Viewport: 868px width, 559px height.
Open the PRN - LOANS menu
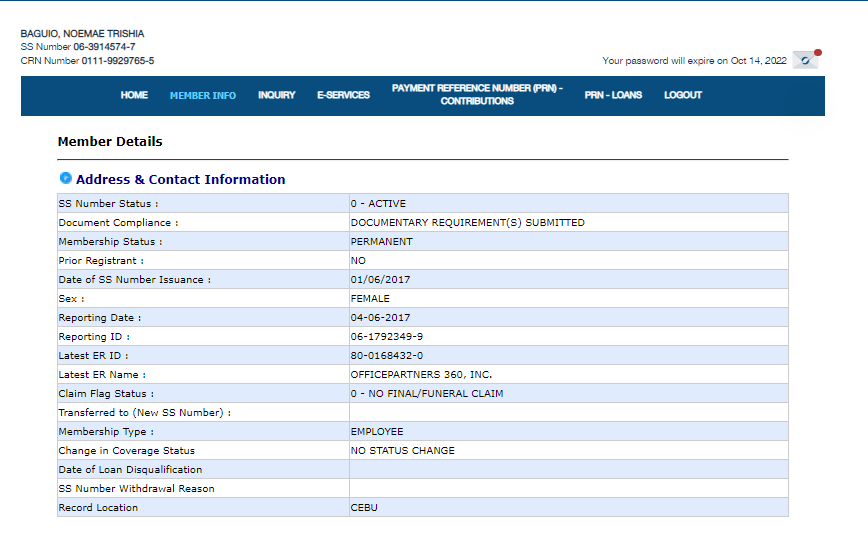tap(613, 95)
